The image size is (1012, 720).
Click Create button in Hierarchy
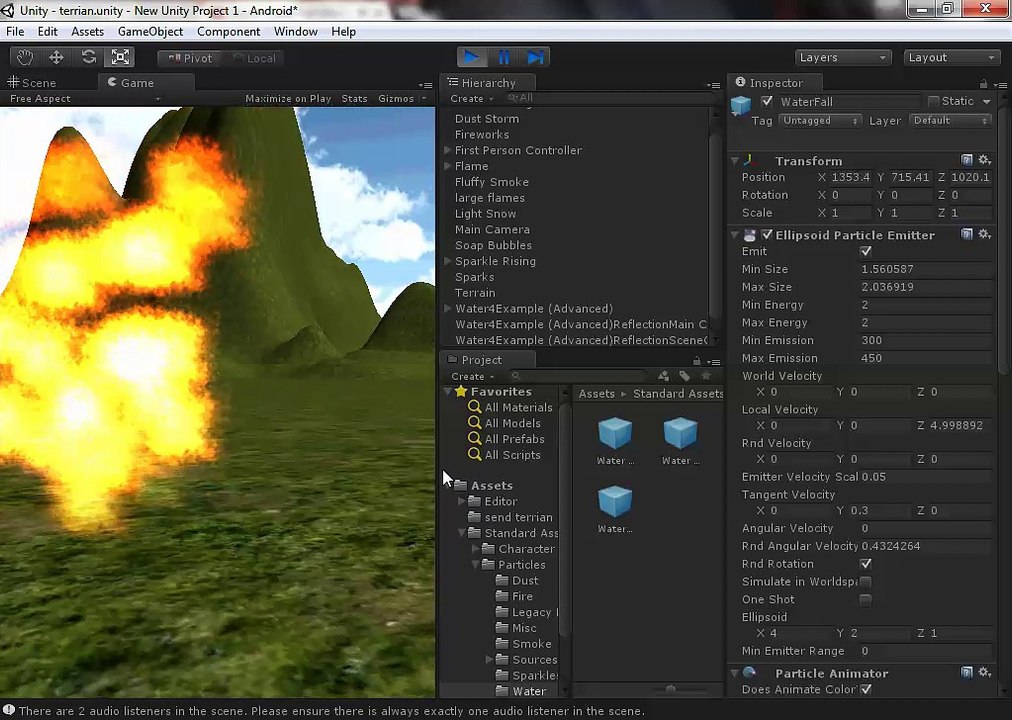point(471,99)
